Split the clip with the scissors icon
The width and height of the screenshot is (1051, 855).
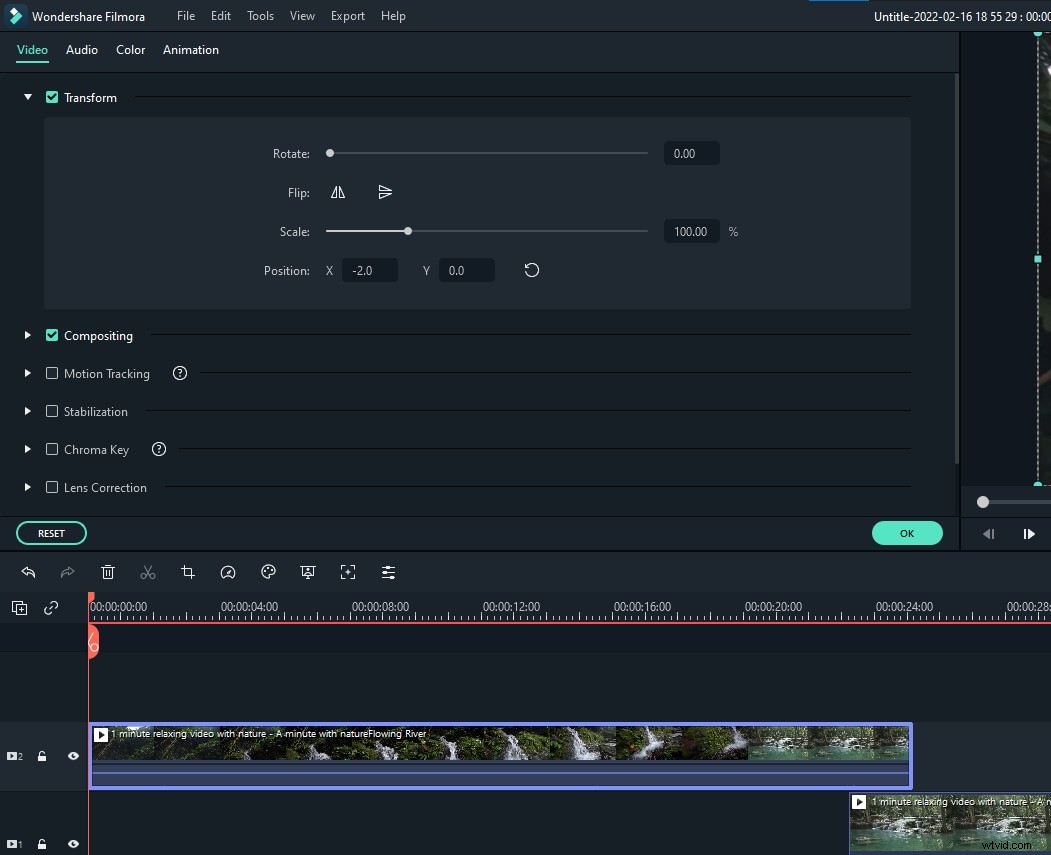148,572
